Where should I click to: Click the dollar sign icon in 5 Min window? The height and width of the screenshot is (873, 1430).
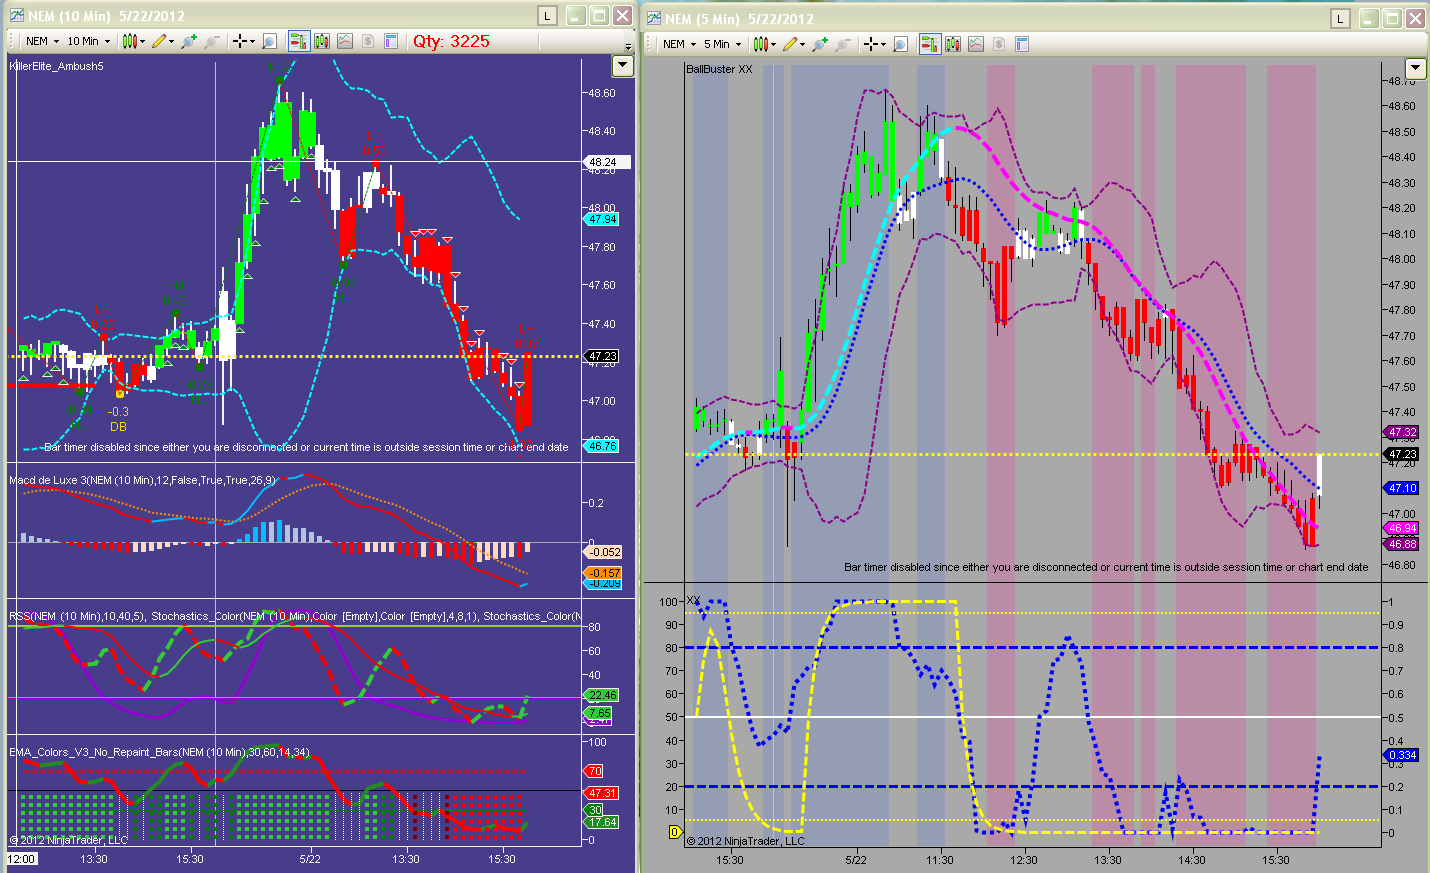(x=999, y=44)
